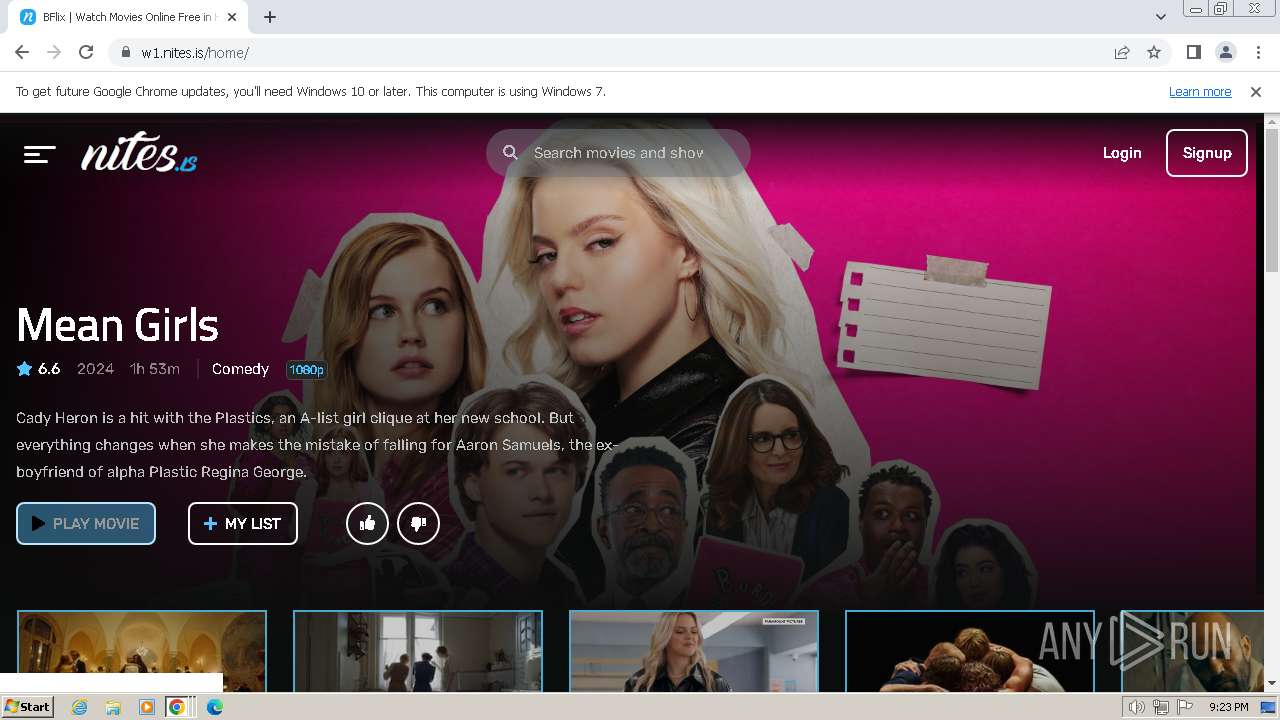
Task: Share this page icon
Action: (1122, 52)
